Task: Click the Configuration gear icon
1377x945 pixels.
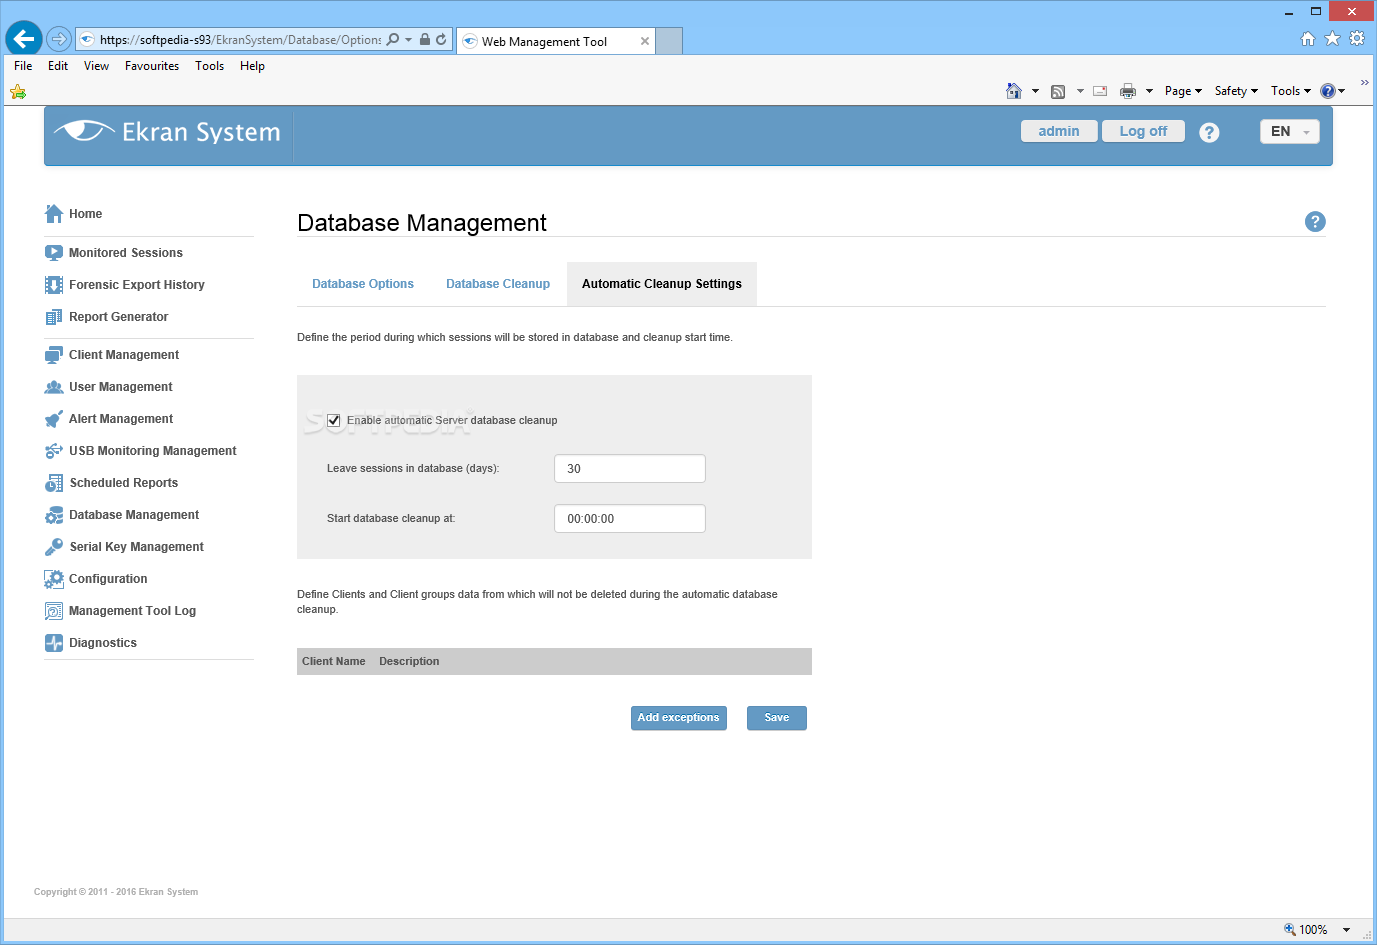Action: click(54, 579)
